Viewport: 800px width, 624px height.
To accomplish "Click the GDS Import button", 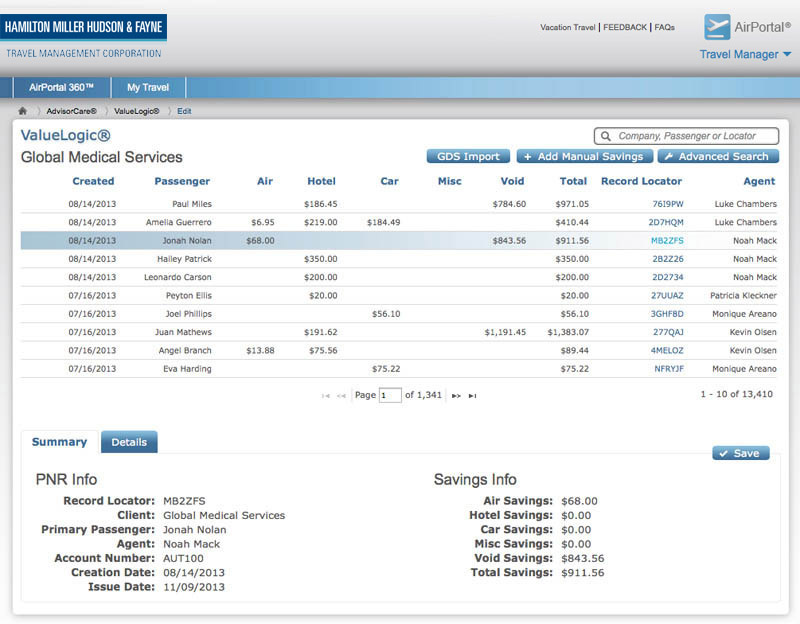I will (468, 157).
